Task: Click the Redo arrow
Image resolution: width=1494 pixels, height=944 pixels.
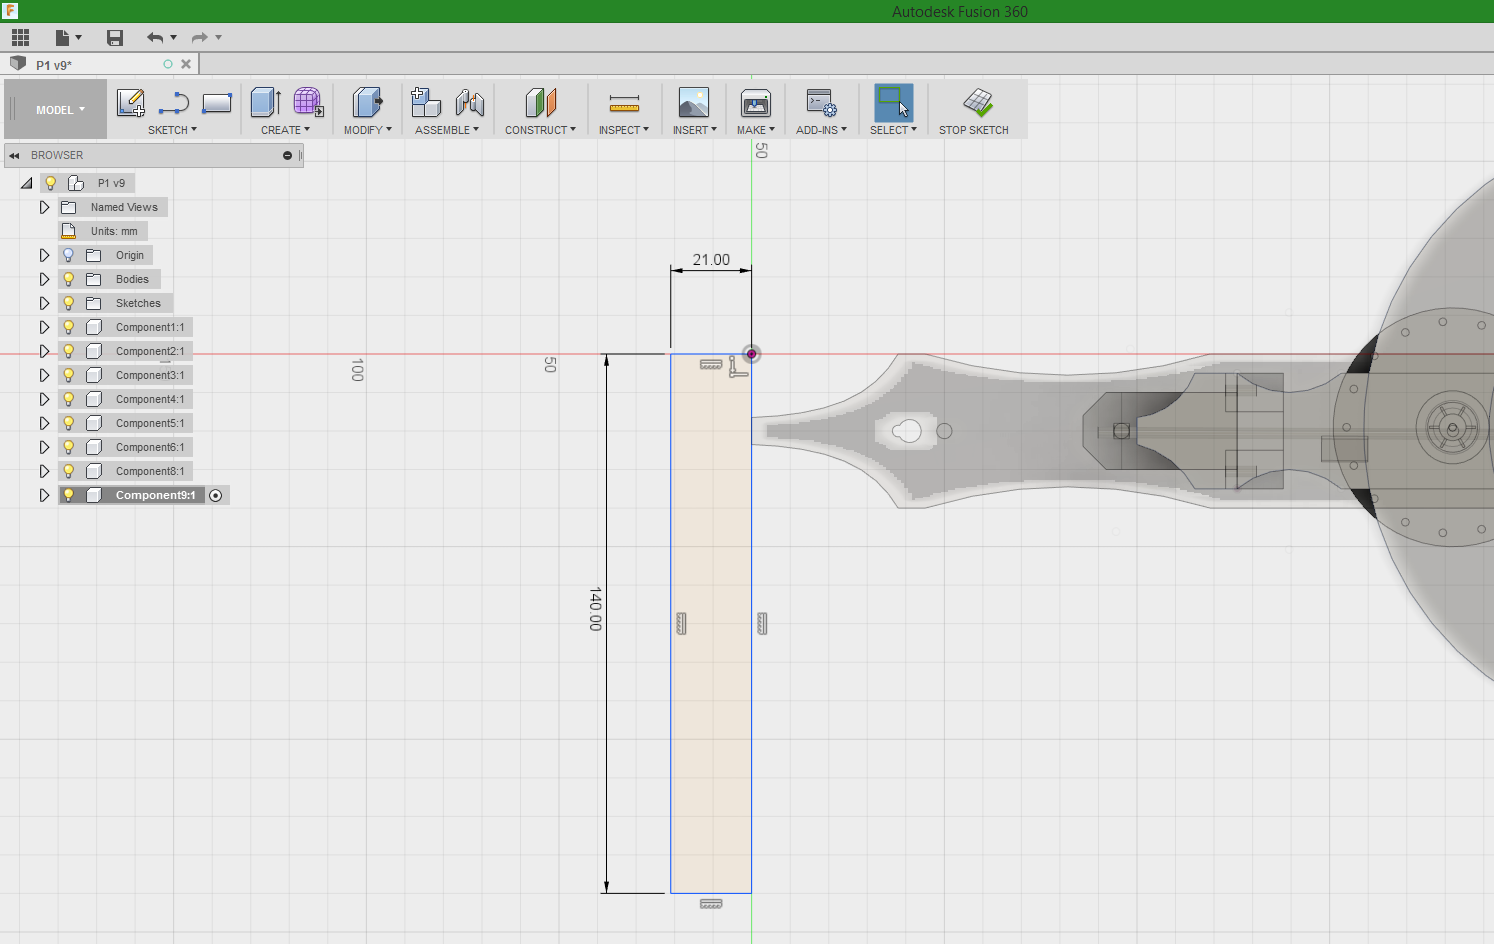Action: point(200,38)
